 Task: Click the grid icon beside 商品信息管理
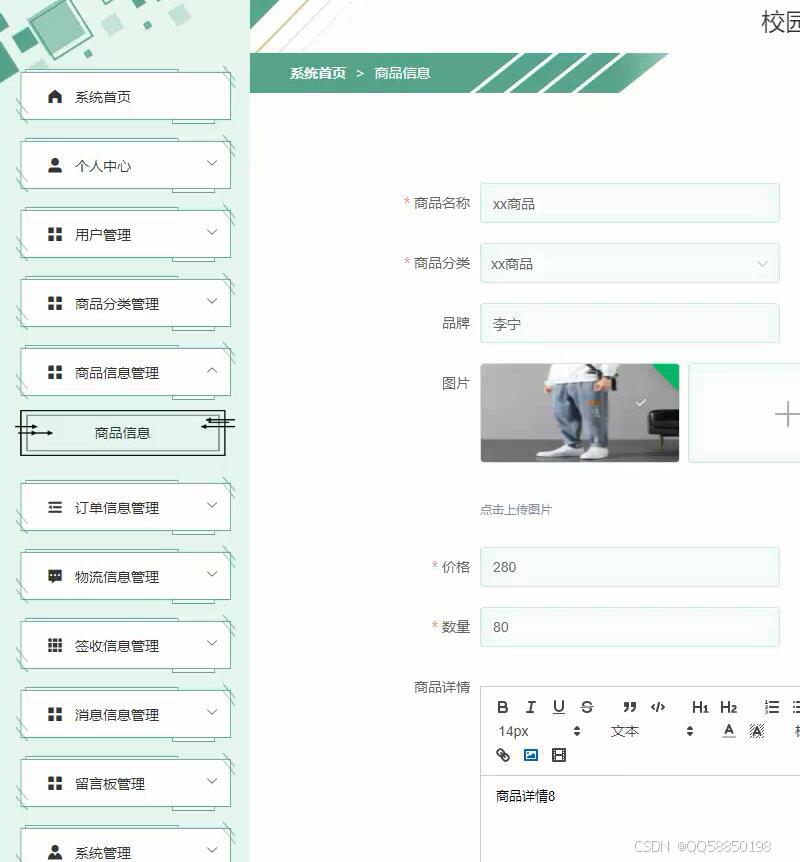click(55, 372)
